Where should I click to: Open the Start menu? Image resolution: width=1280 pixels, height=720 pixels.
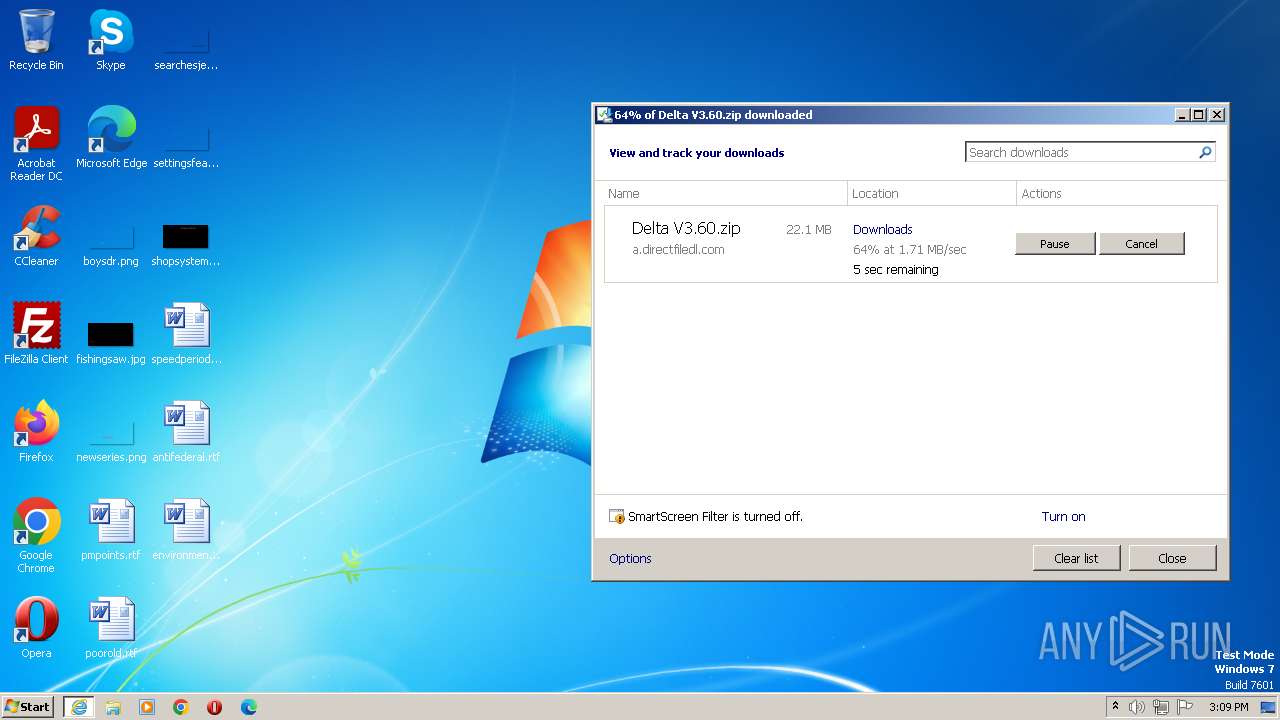coord(28,707)
